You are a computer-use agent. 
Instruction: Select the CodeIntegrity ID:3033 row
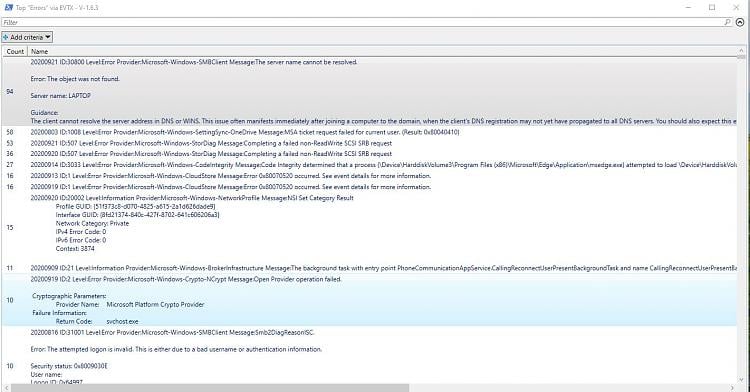tap(370, 165)
